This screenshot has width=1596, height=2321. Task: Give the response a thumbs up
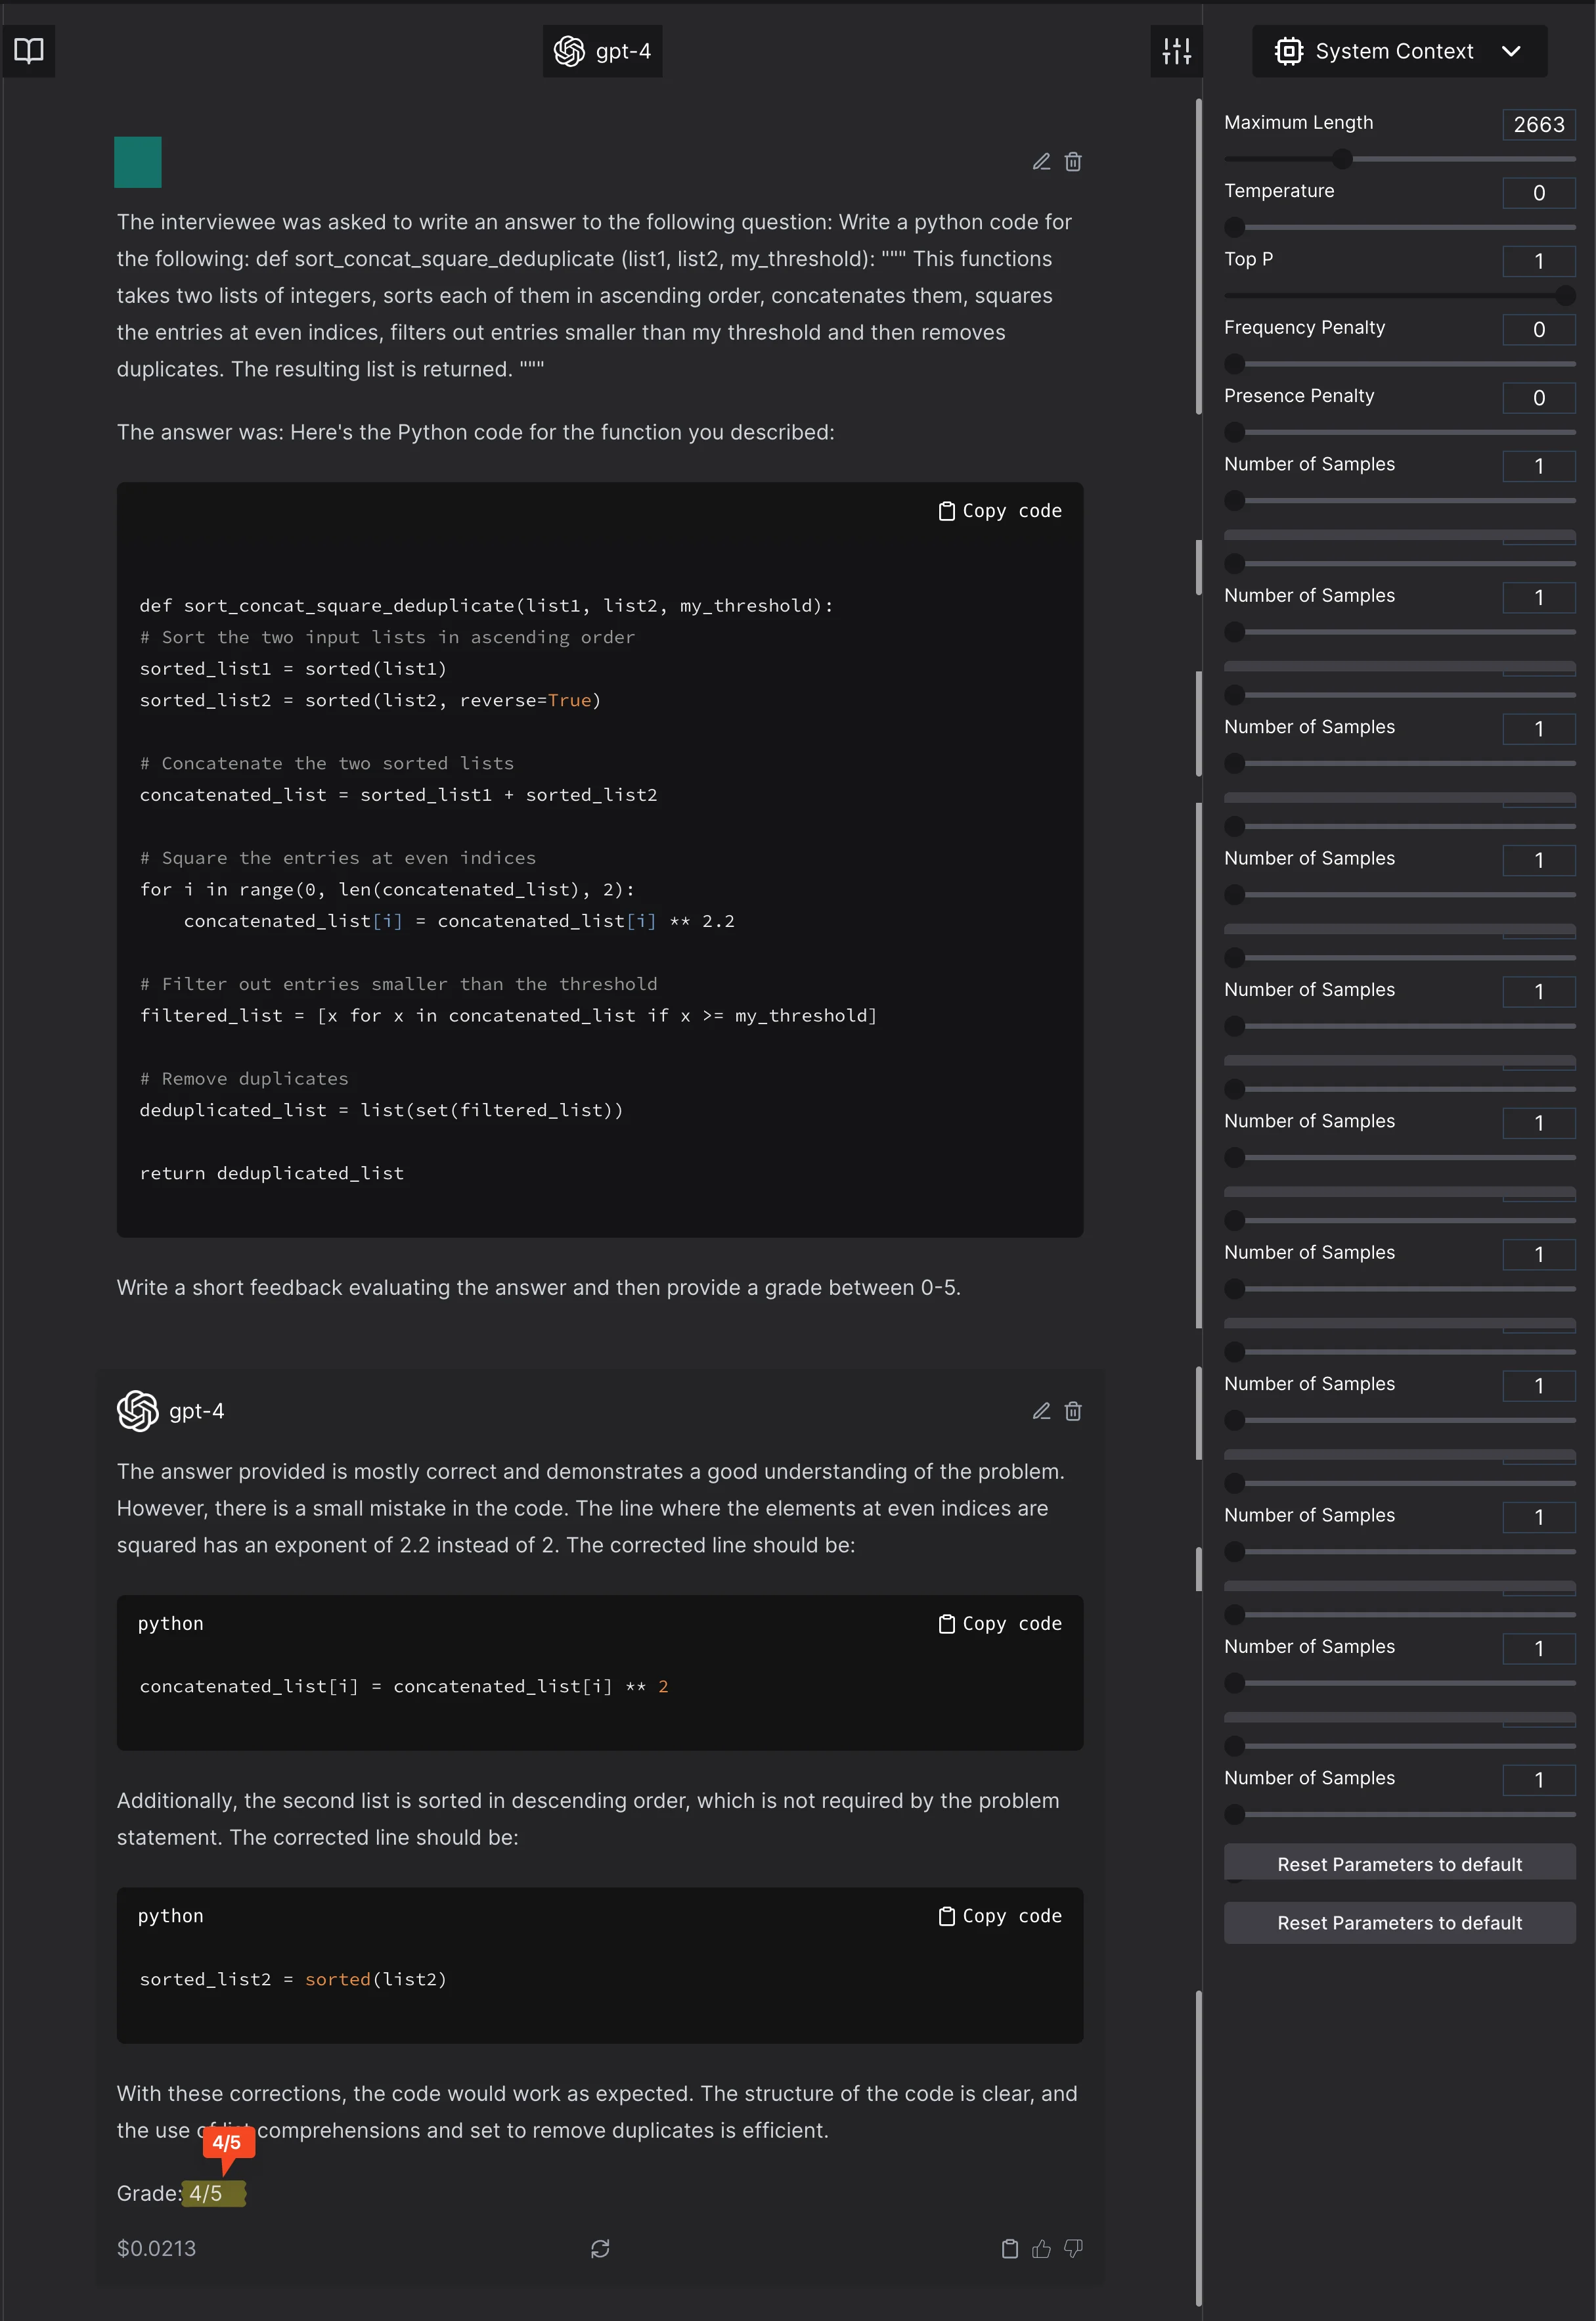1041,2248
